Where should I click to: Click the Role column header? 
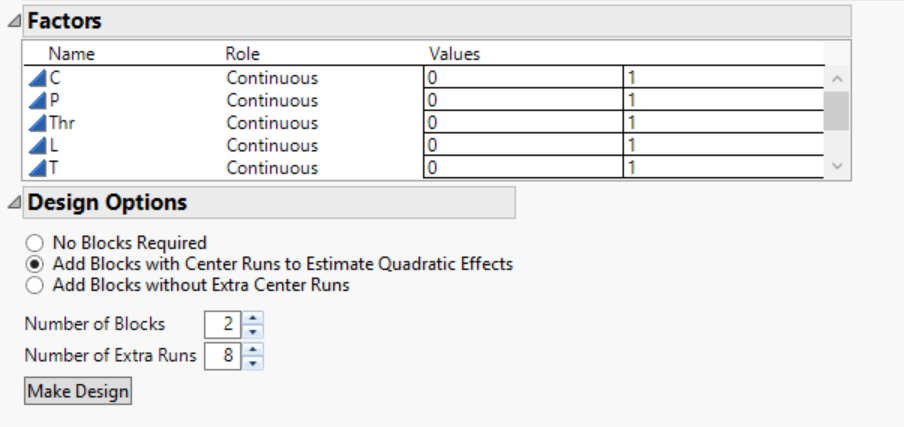click(x=243, y=54)
